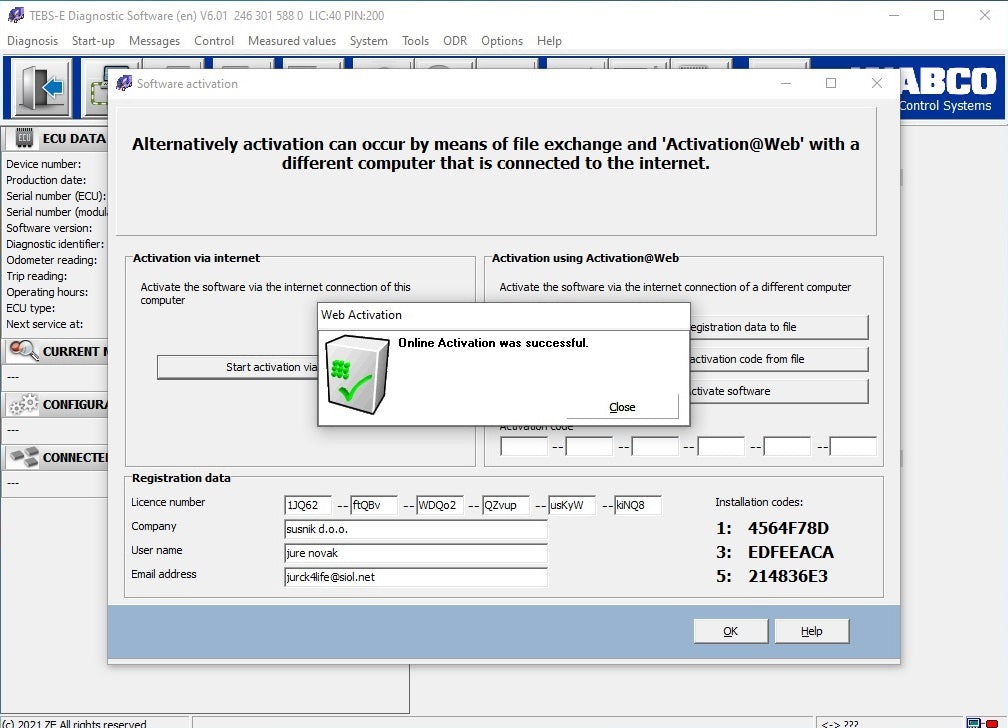Viewport: 1008px width, 728px height.
Task: Click the second Activation code field
Action: (x=590, y=446)
